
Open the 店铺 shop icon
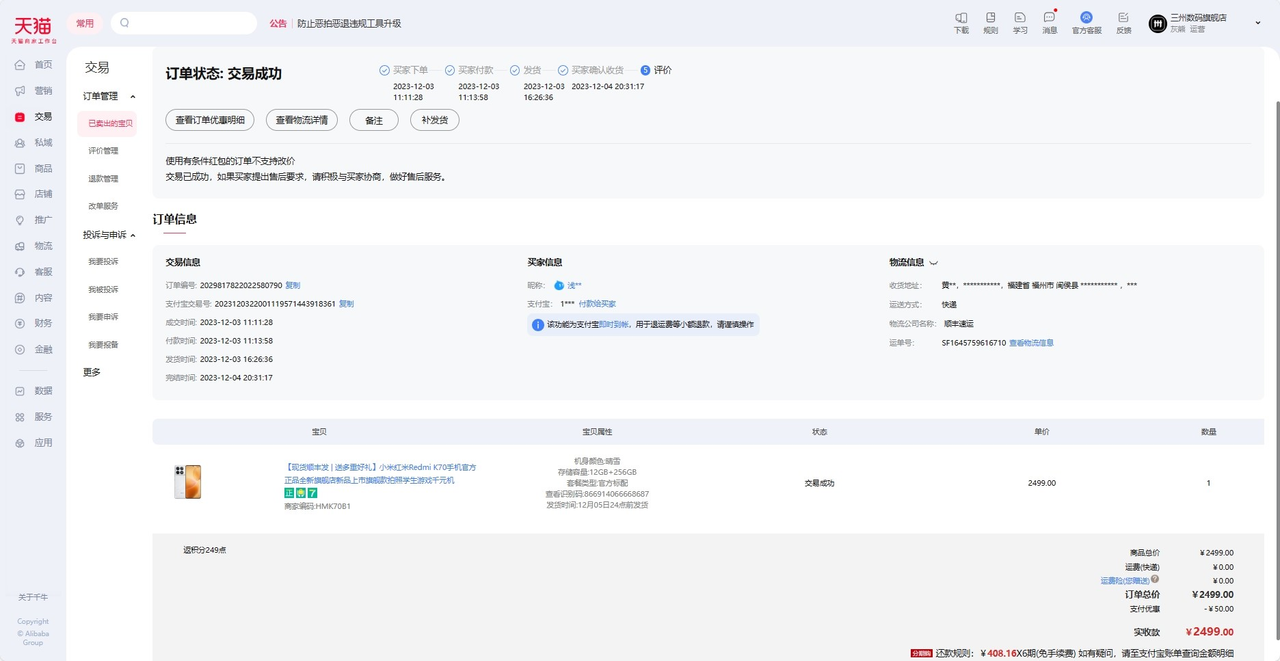pyautogui.click(x=20, y=194)
